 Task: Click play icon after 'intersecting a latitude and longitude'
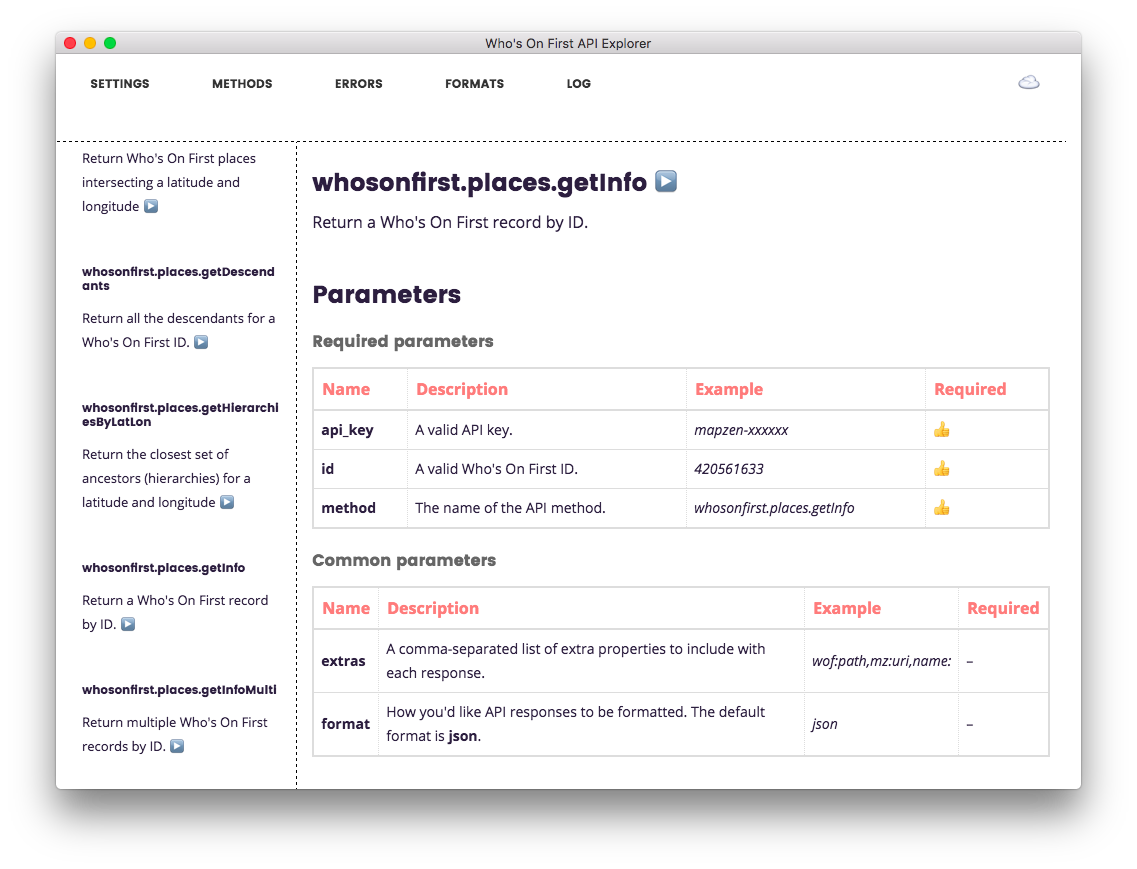(151, 206)
